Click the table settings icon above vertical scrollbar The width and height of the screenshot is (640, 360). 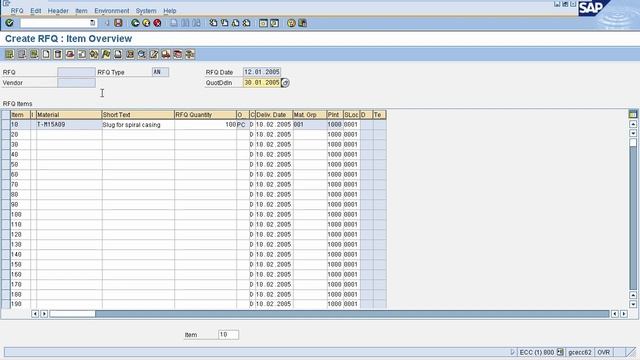pyautogui.click(x=633, y=115)
